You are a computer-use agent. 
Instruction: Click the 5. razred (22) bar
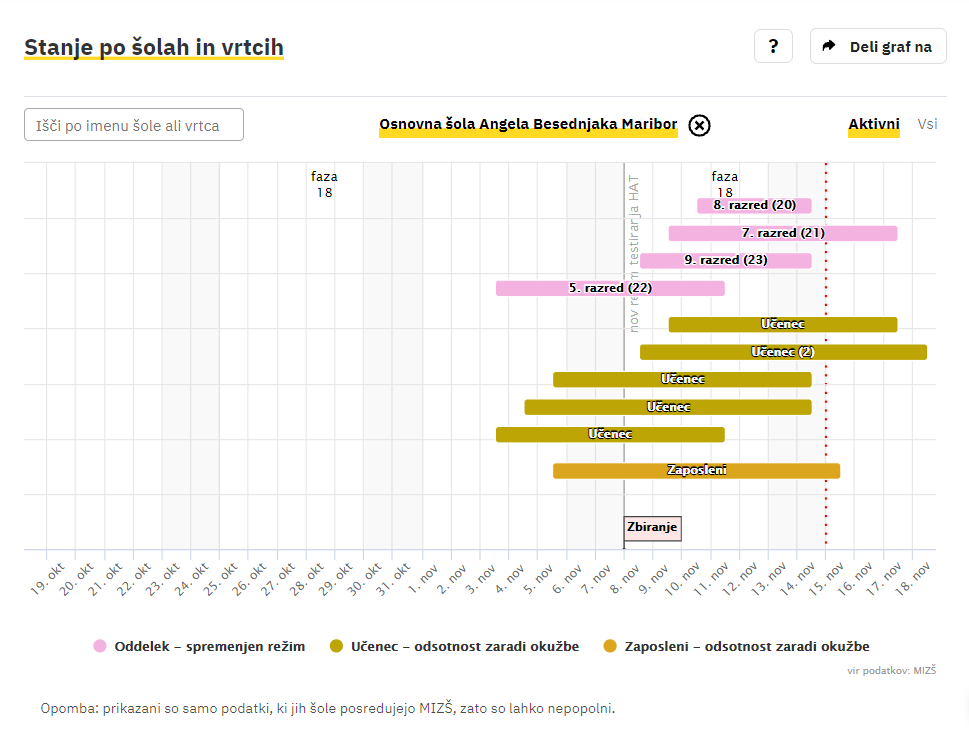(x=609, y=288)
